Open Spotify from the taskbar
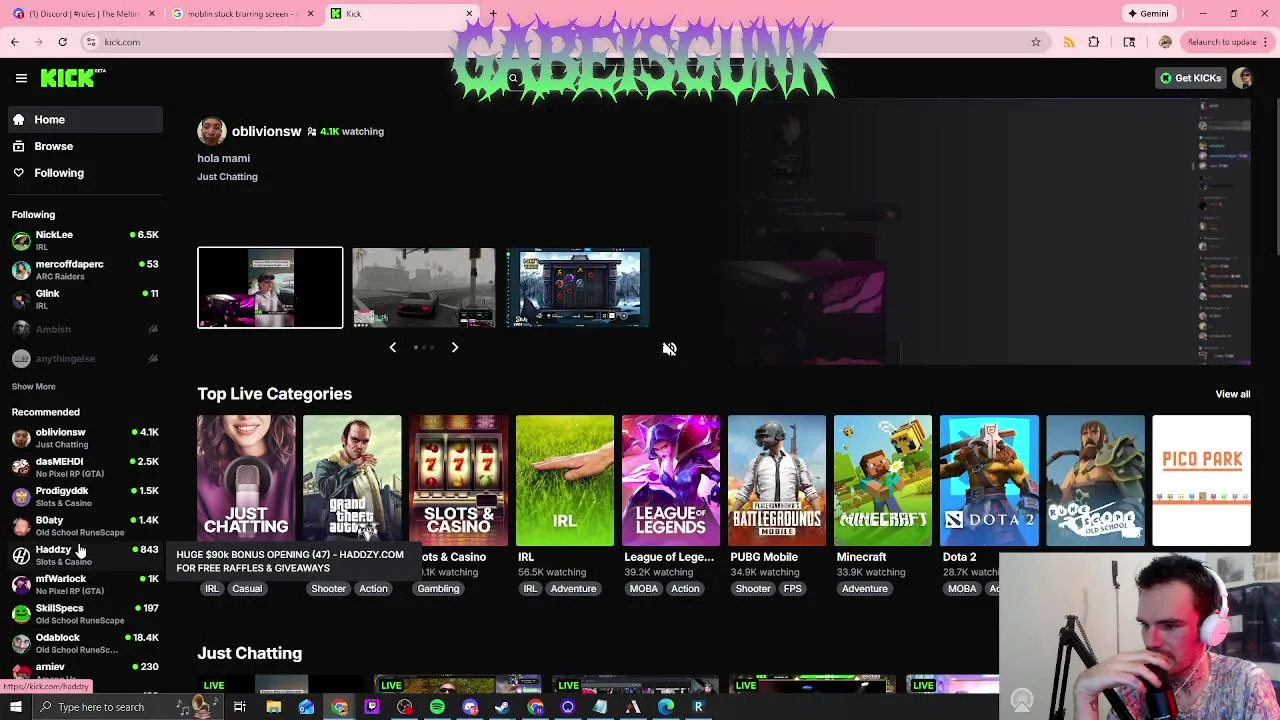This screenshot has width=1280, height=720. (x=437, y=707)
